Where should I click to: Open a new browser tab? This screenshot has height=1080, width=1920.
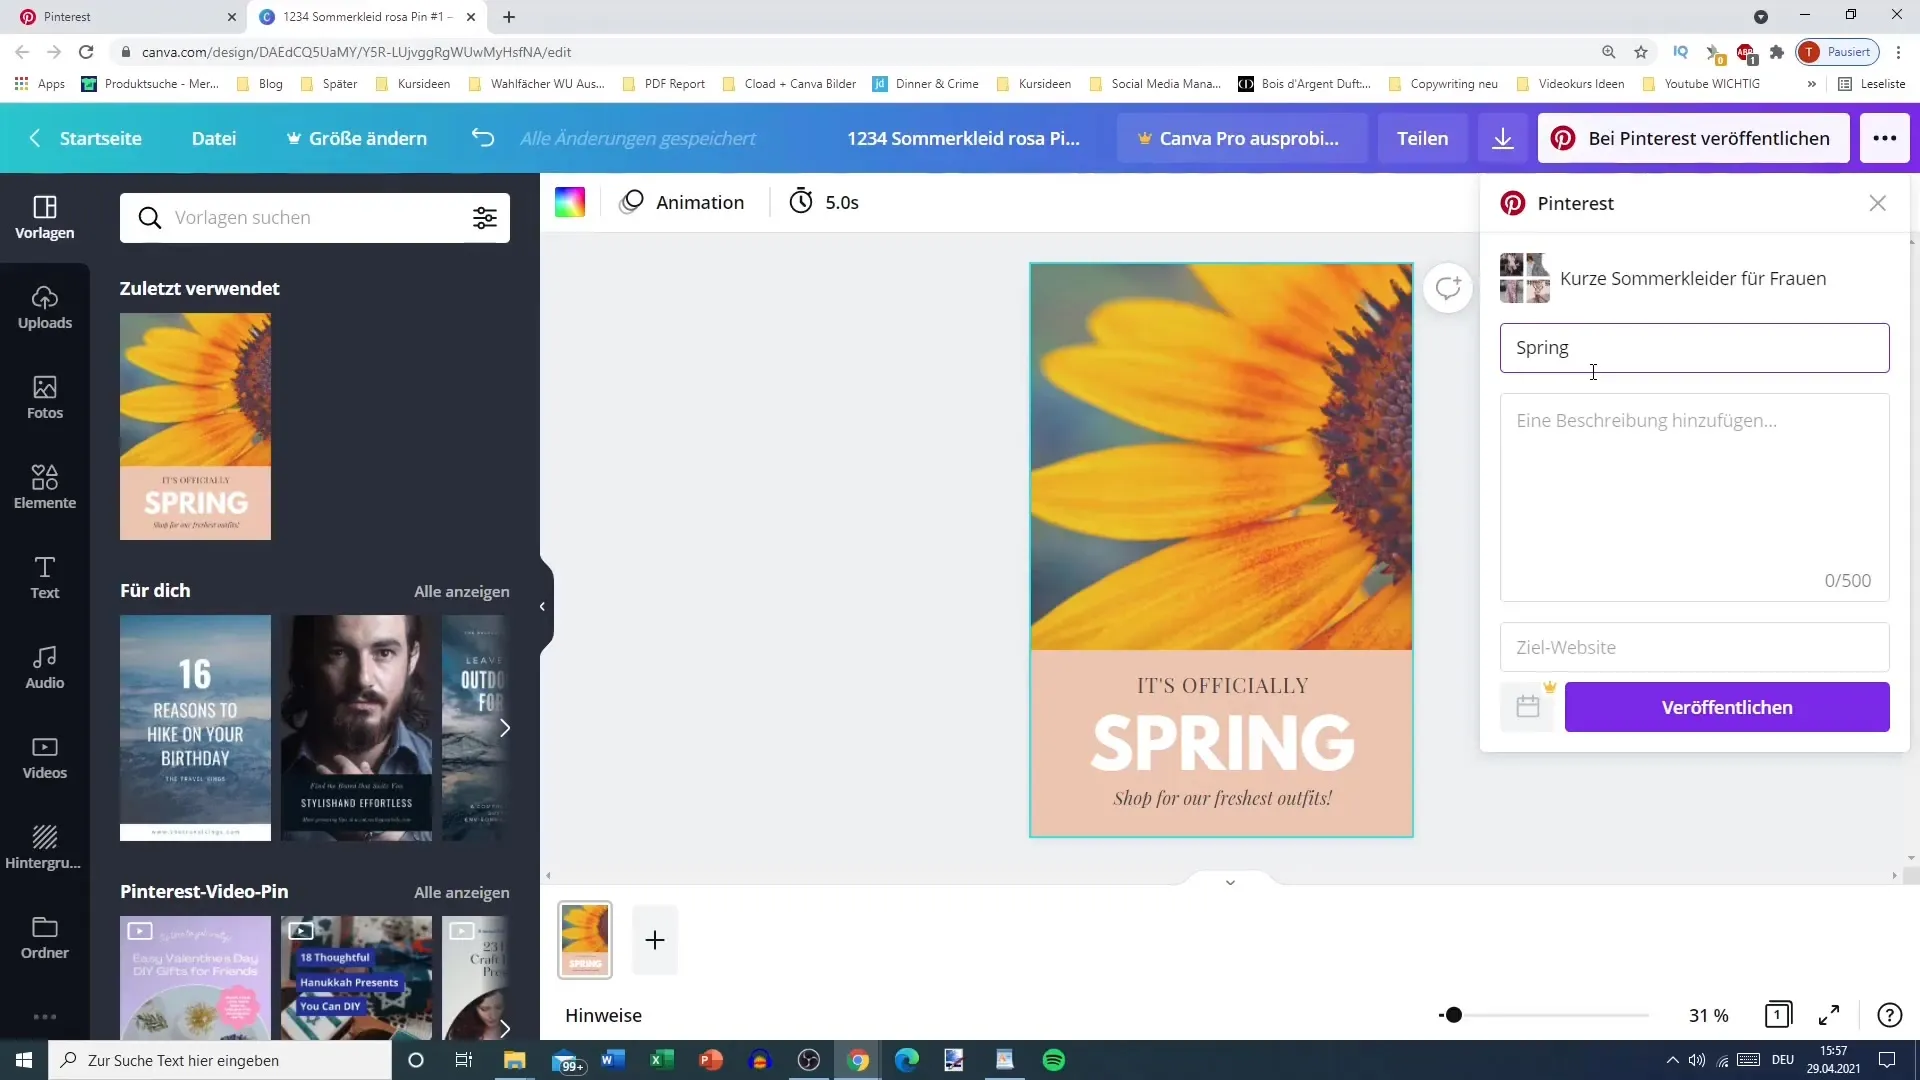(x=509, y=17)
